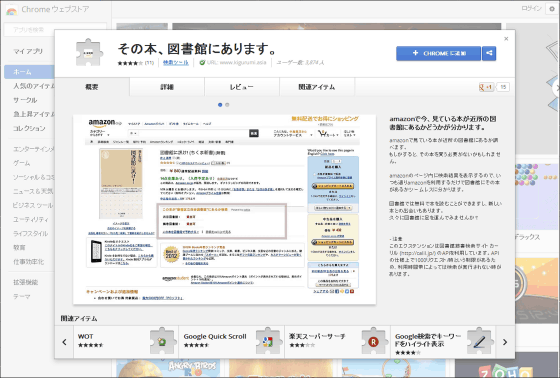Select ゲーム category in sidebar
Viewport: 560px width, 378px height.
(x=22, y=163)
